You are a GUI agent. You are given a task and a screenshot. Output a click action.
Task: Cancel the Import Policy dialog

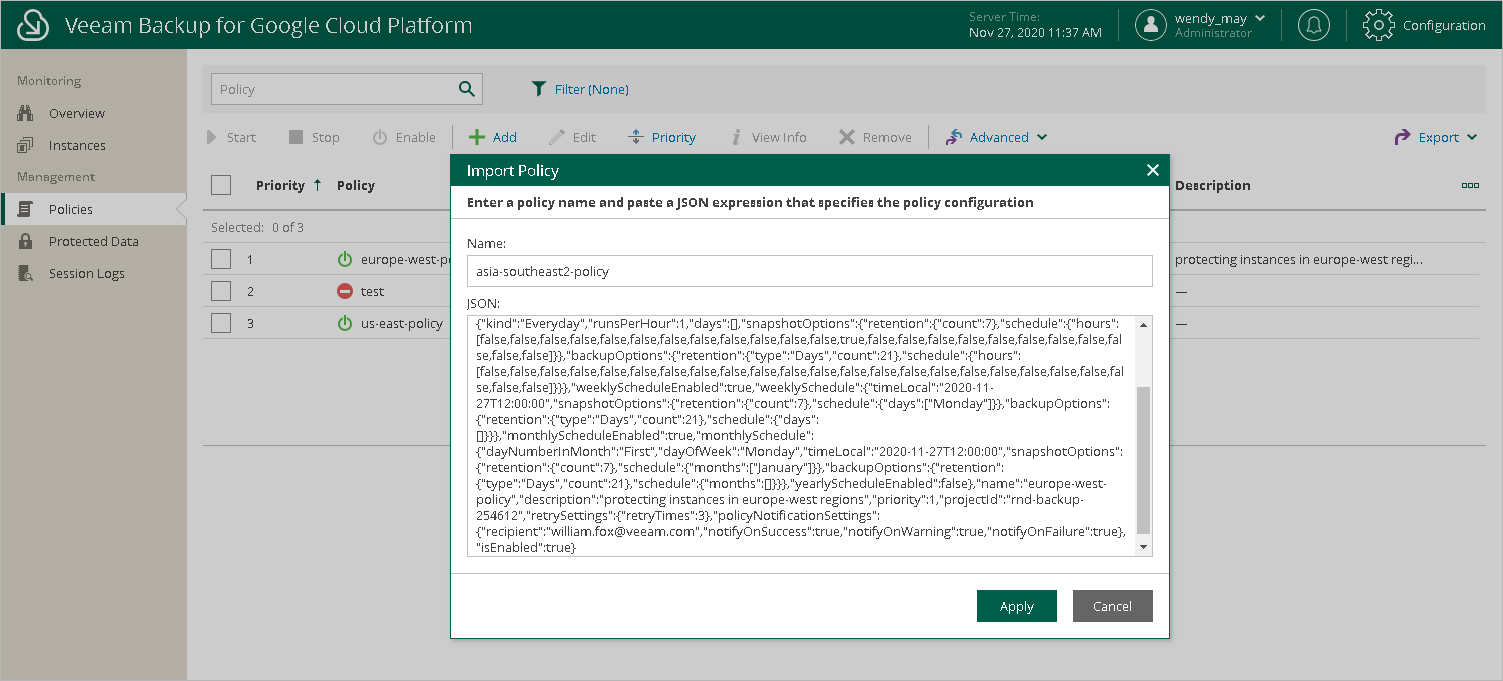click(x=1113, y=606)
